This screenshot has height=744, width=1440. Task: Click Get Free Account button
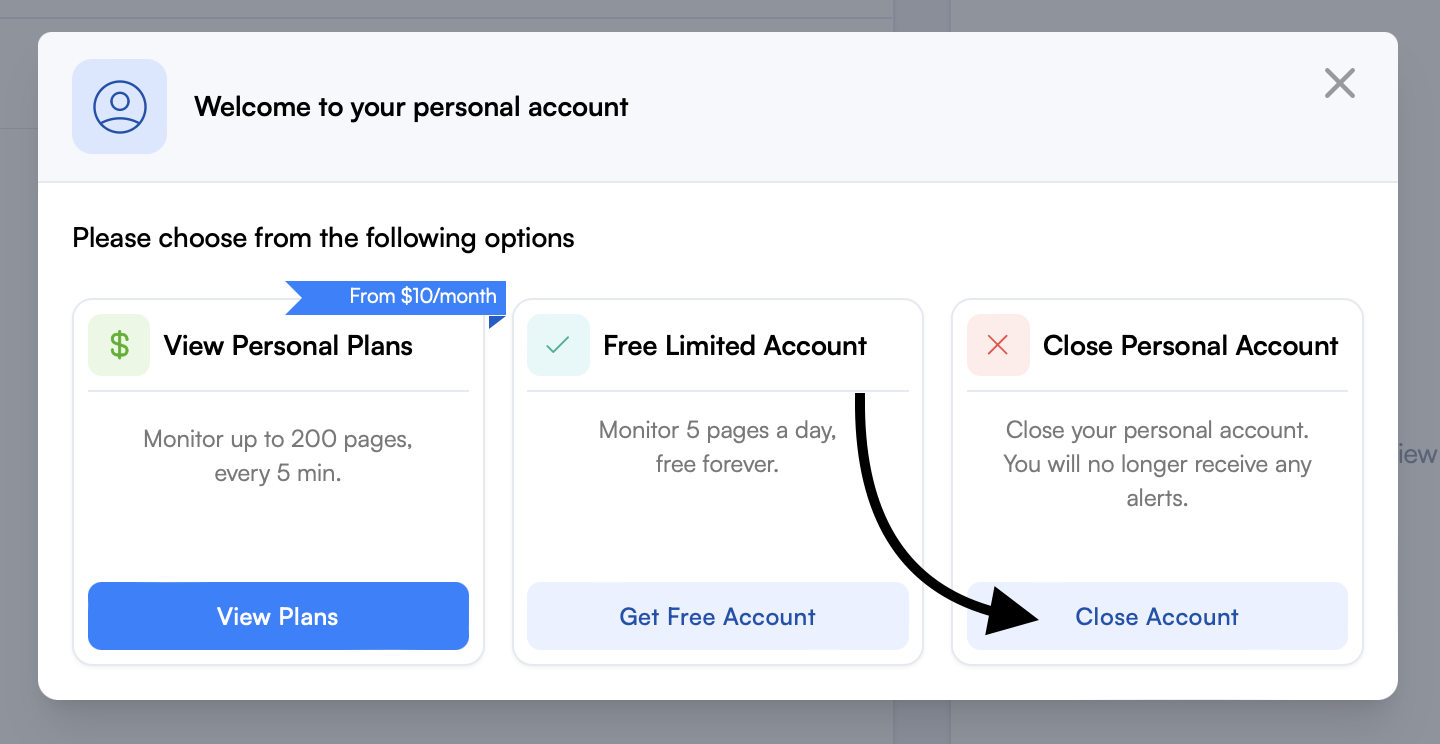click(718, 616)
